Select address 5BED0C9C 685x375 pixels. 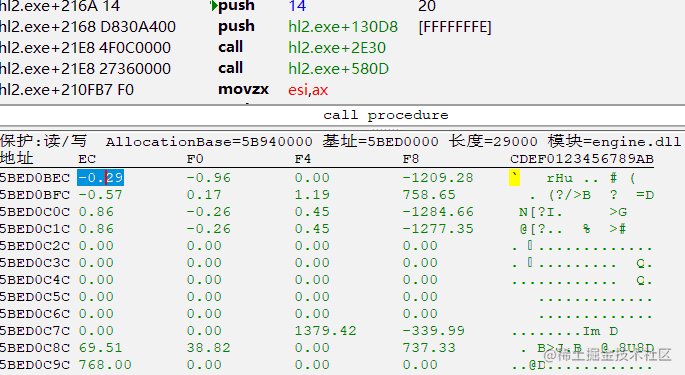(x=35, y=365)
